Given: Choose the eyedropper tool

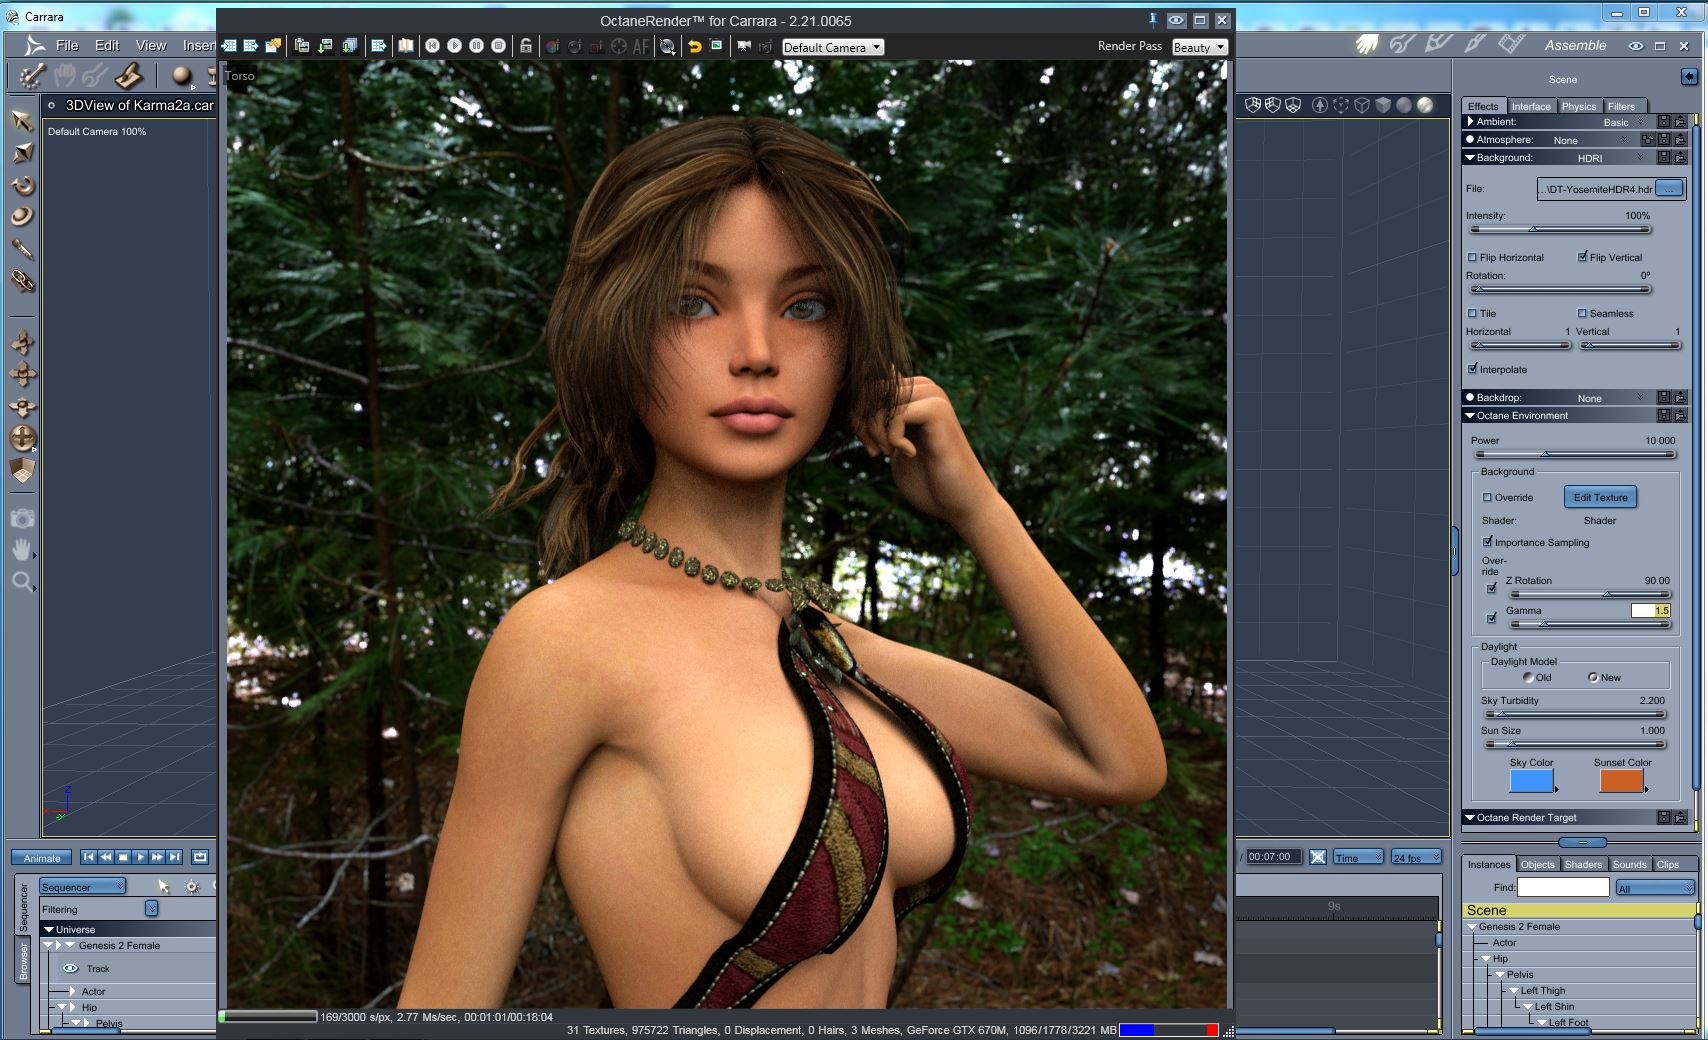Looking at the screenshot, I should tap(22, 248).
